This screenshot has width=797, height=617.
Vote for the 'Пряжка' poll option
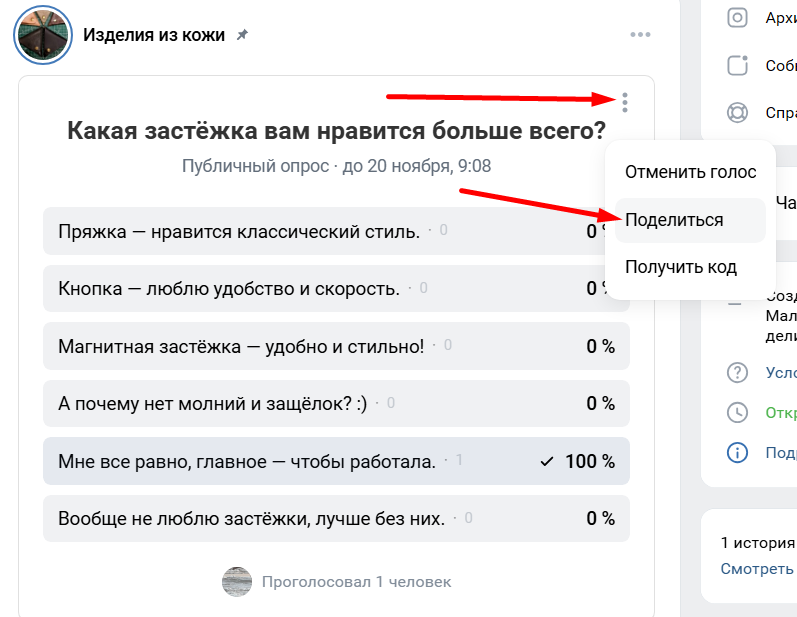(240, 232)
